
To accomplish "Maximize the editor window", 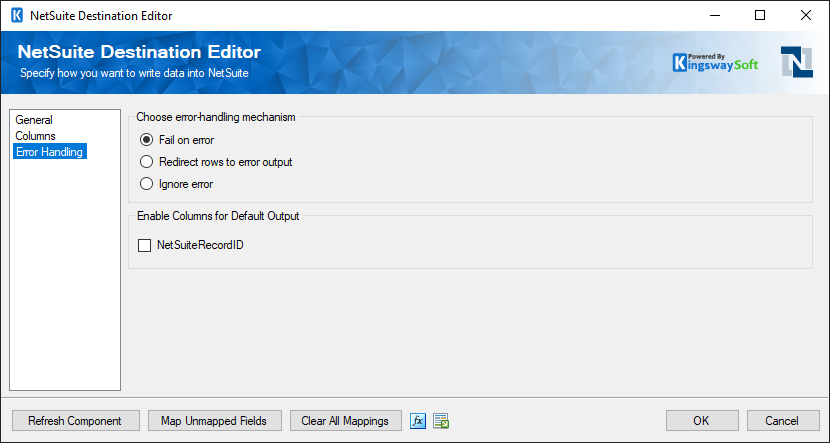I will point(760,15).
